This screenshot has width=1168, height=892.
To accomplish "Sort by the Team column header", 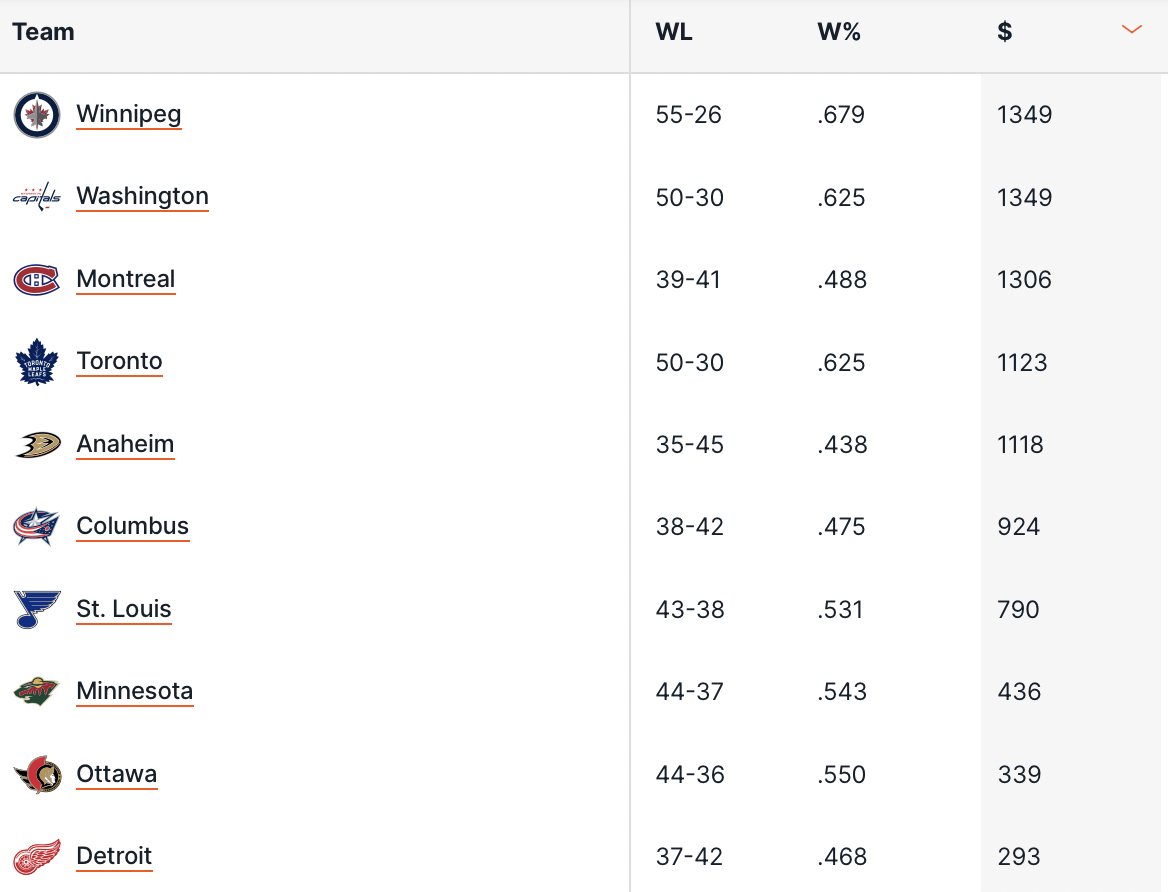I will click(x=43, y=32).
